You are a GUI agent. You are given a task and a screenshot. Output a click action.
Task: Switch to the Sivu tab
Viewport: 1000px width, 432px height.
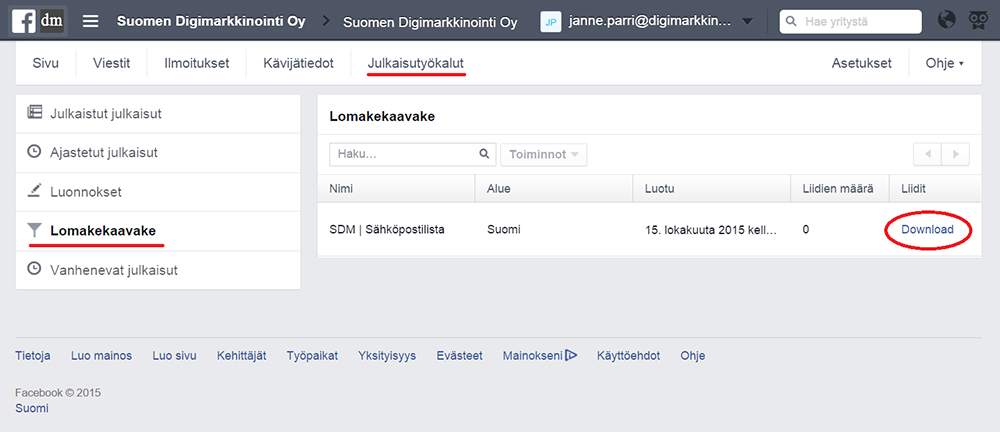45,63
